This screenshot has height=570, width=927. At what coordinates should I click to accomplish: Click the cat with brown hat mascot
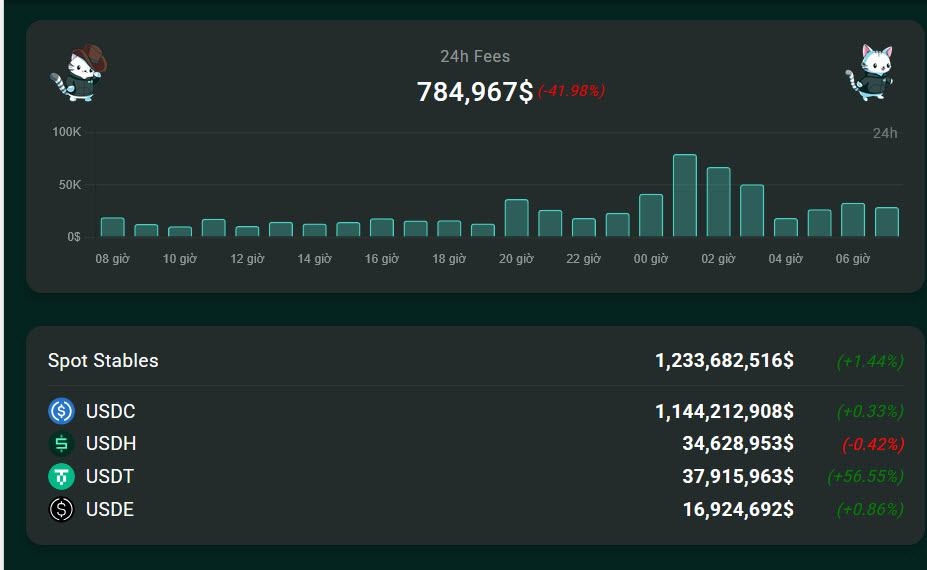79,72
